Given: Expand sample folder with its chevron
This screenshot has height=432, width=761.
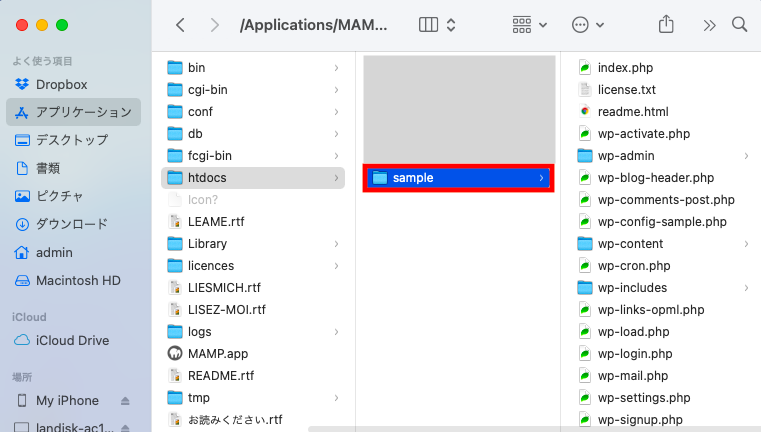Looking at the screenshot, I should pyautogui.click(x=541, y=178).
